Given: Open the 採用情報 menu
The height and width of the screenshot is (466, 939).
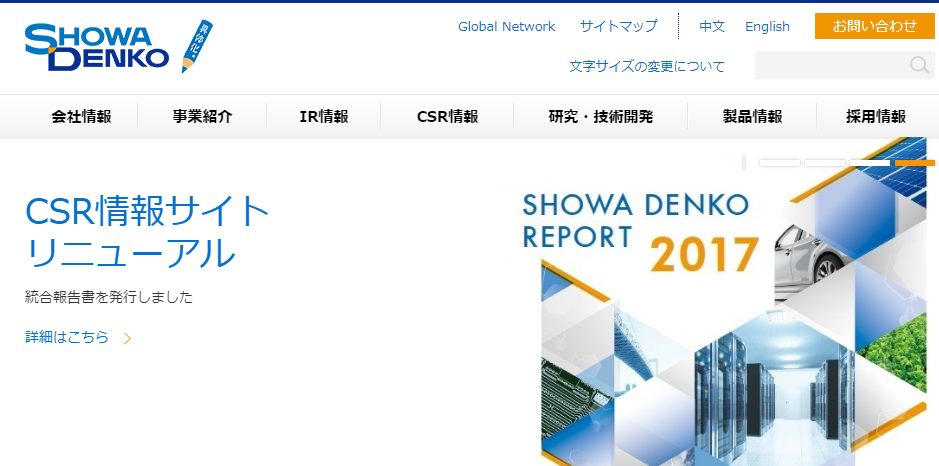Looking at the screenshot, I should click(876, 116).
